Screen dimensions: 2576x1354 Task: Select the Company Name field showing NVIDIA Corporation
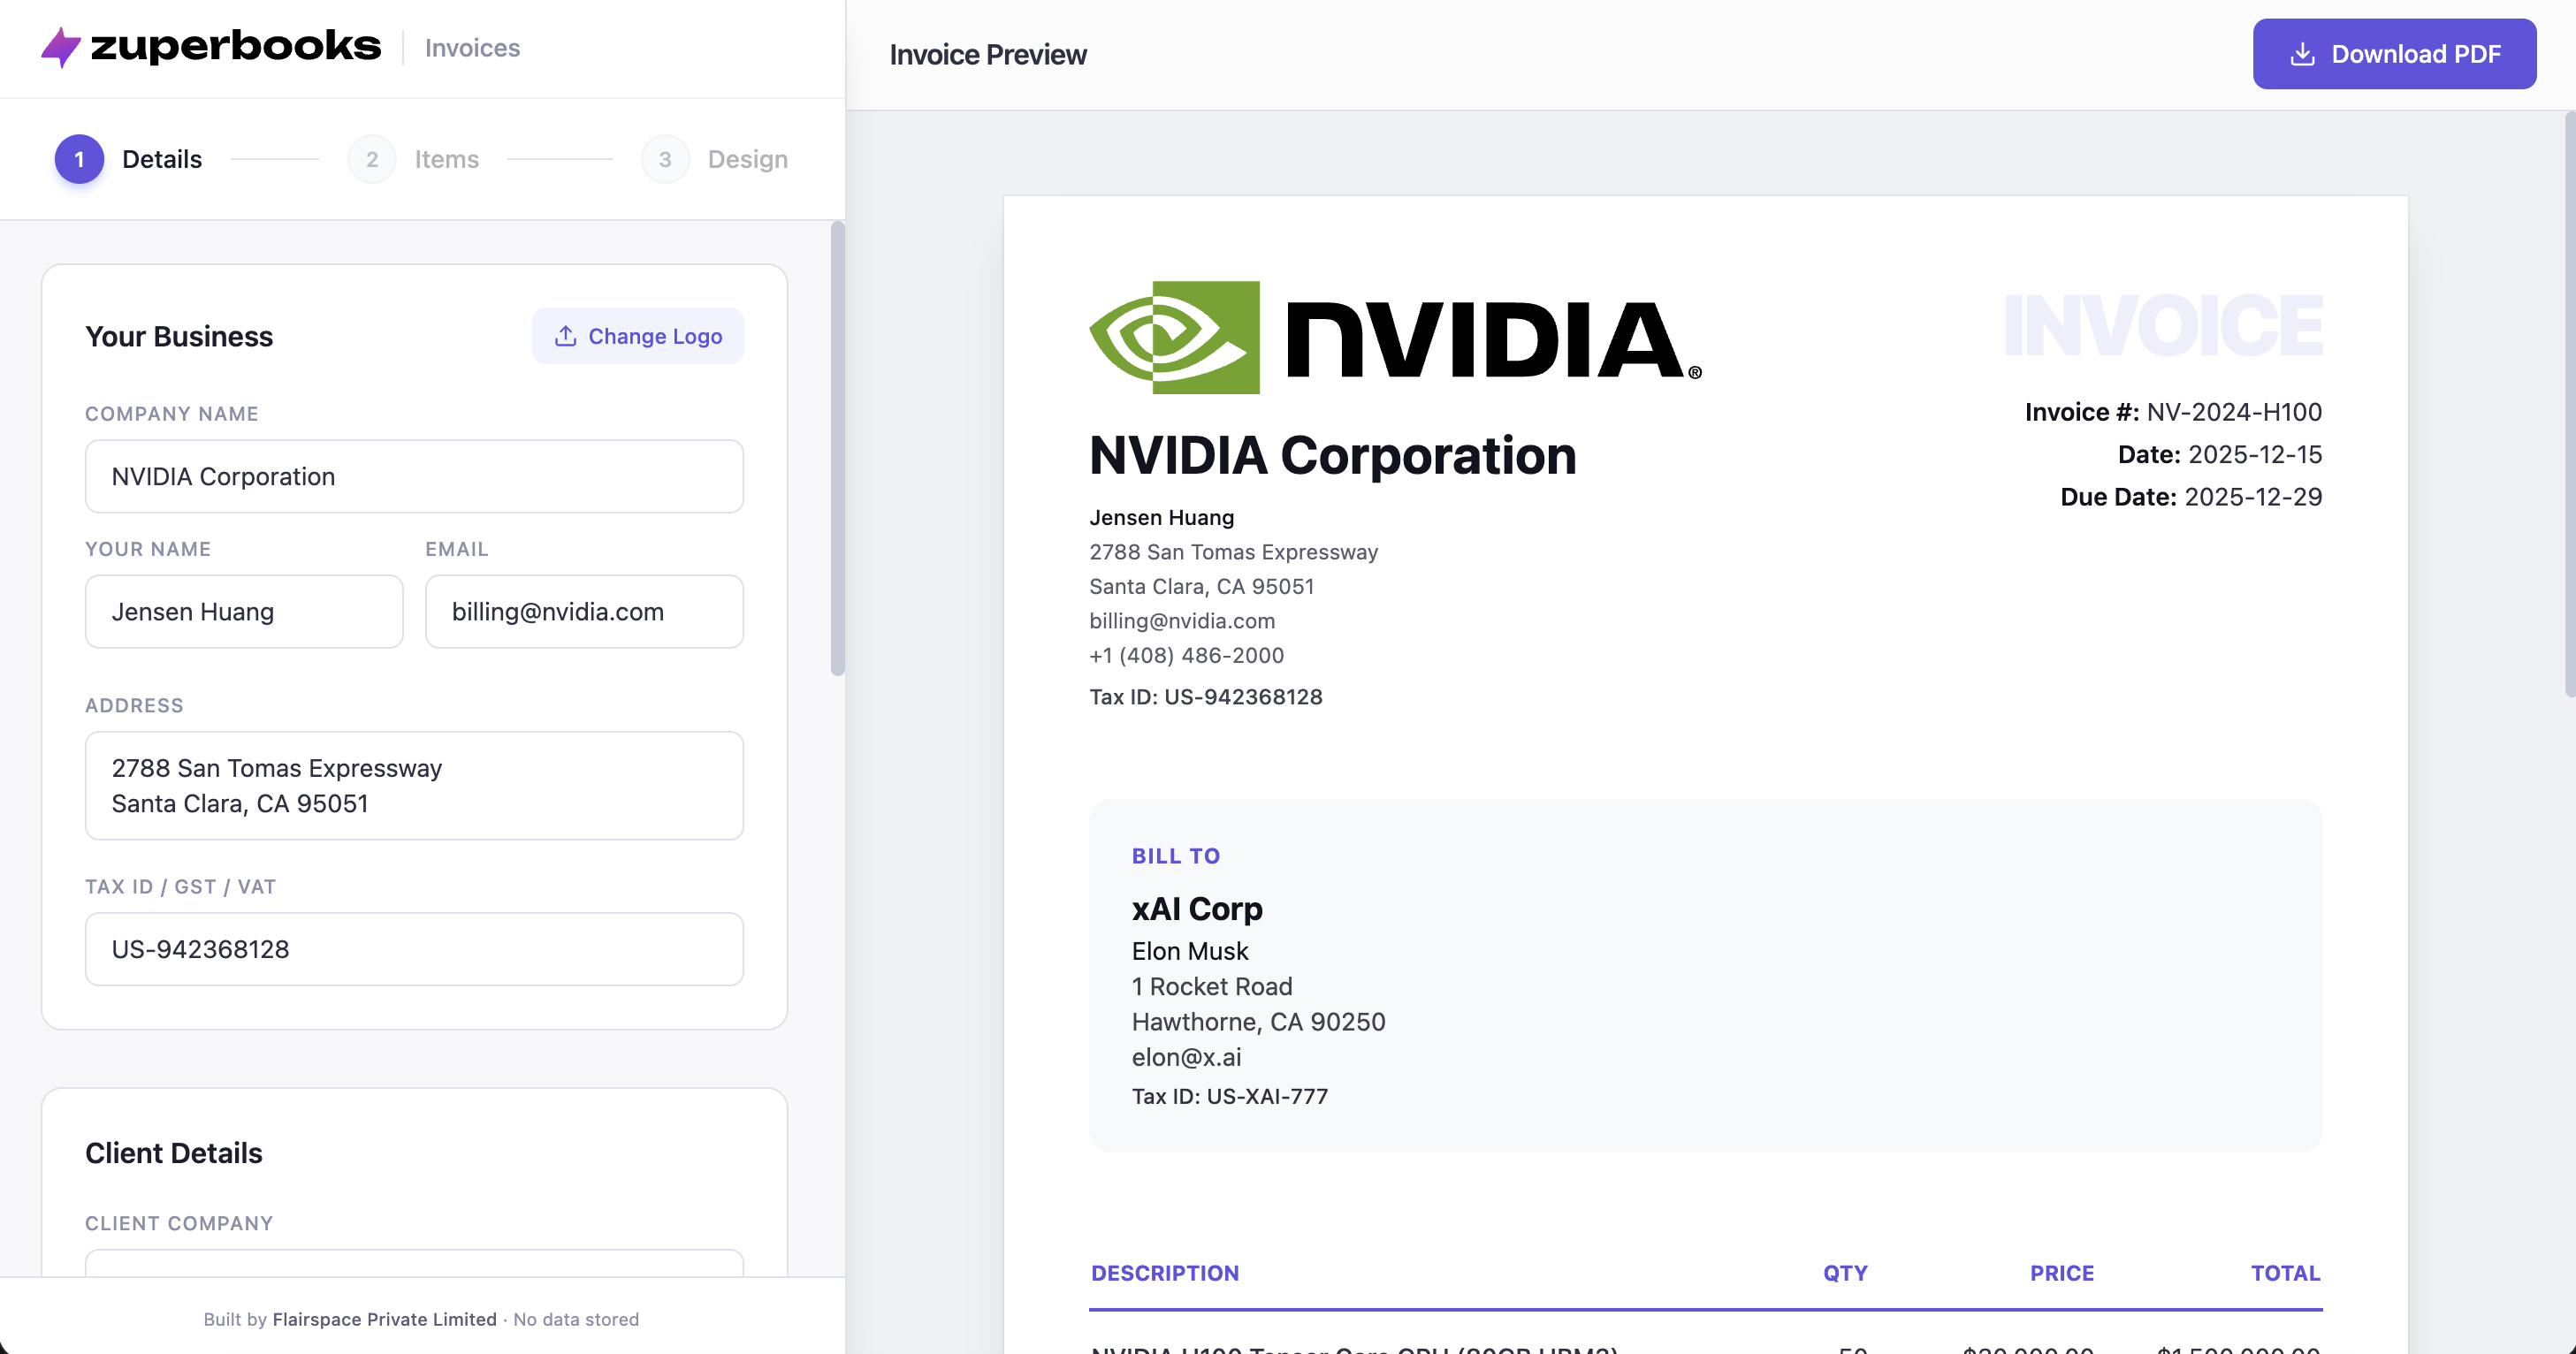(414, 476)
